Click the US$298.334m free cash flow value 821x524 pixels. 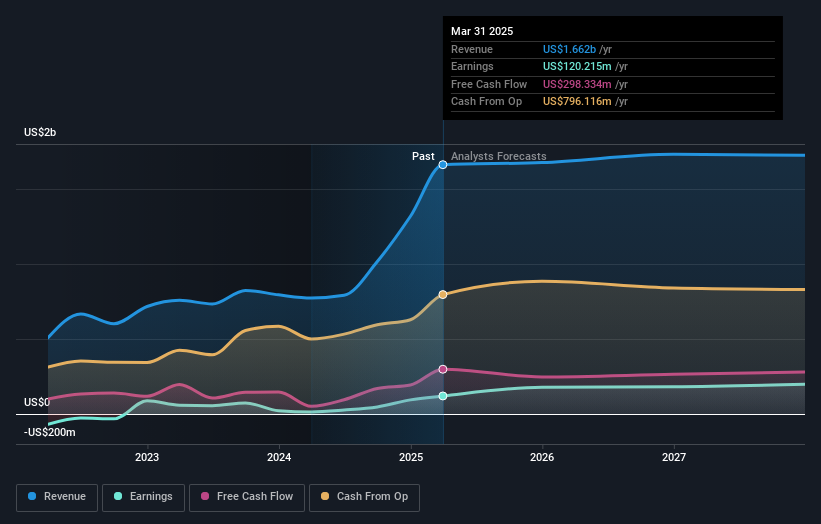pos(577,84)
